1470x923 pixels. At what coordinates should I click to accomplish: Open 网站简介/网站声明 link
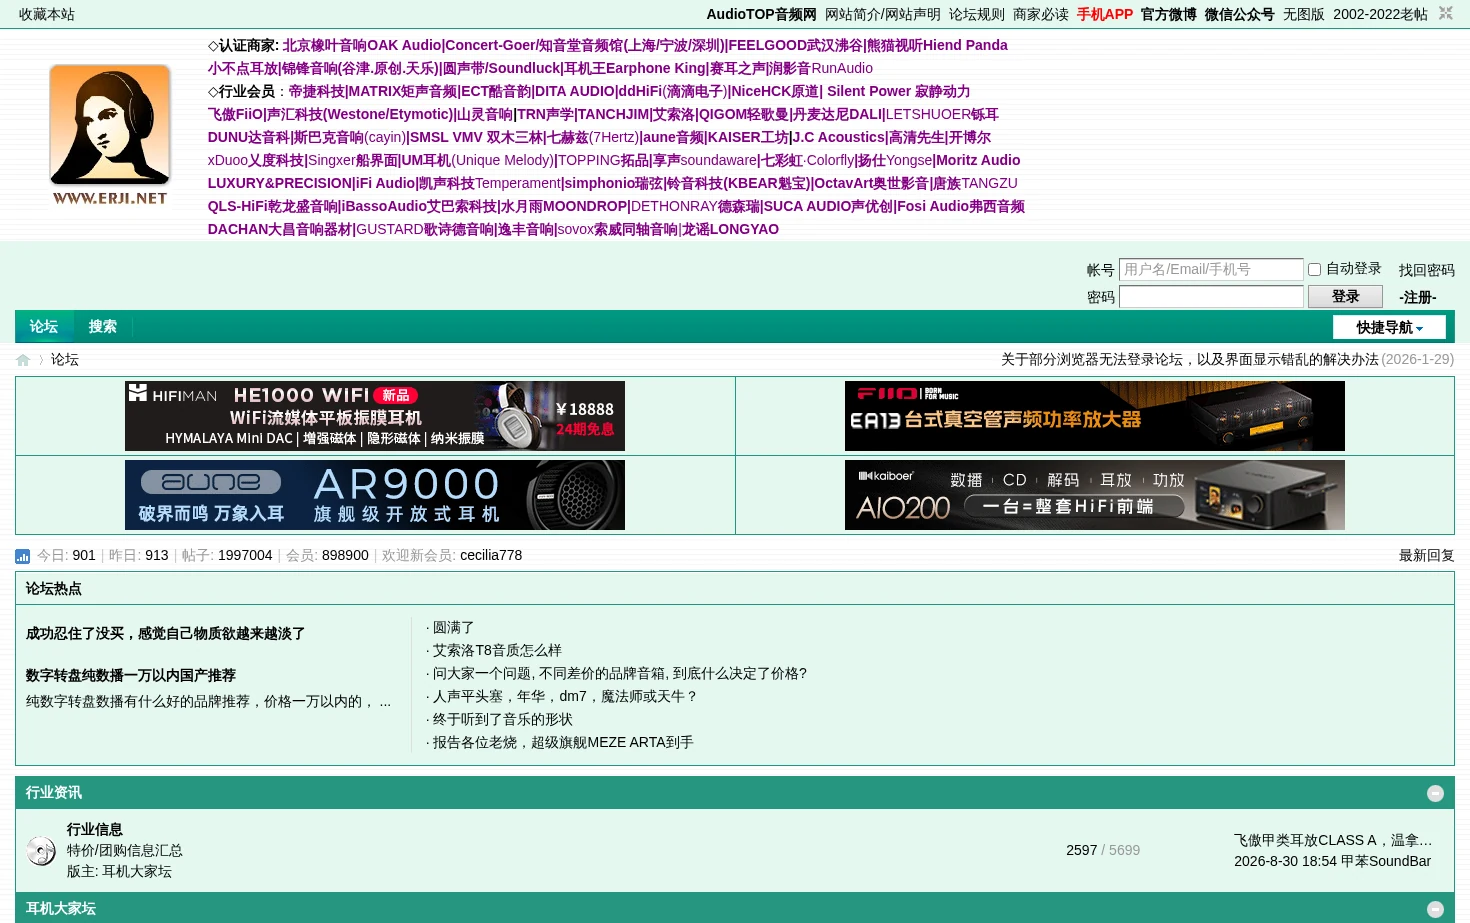pyautogui.click(x=883, y=14)
